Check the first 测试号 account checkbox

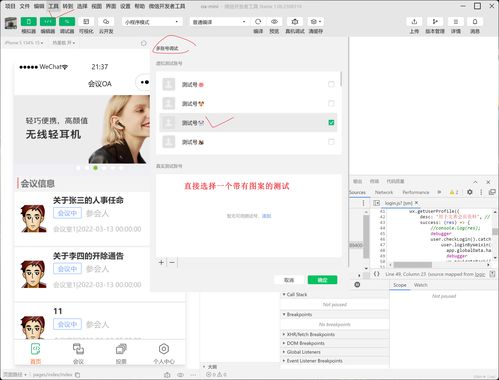(x=331, y=84)
